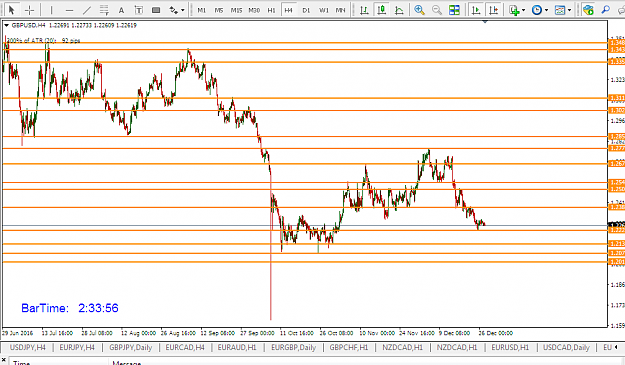Tile chart windows icon
This screenshot has height=365, width=625.
[x=454, y=10]
